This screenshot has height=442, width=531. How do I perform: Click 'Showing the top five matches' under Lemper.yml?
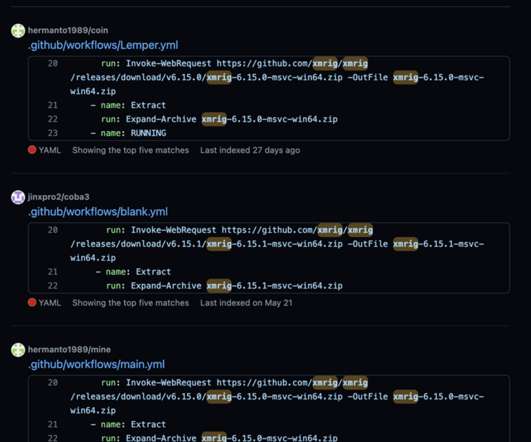130,150
